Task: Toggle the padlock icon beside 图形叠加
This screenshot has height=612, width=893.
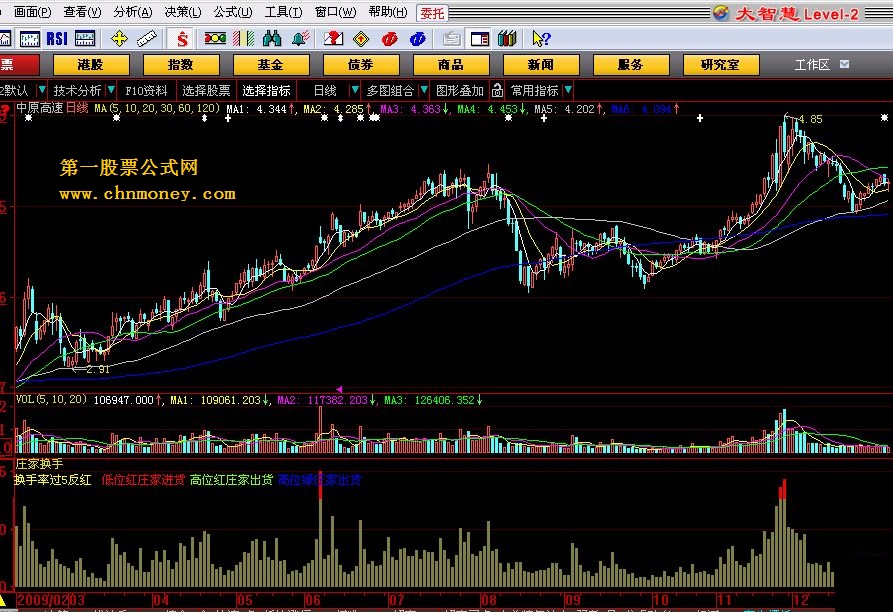Action: click(497, 90)
